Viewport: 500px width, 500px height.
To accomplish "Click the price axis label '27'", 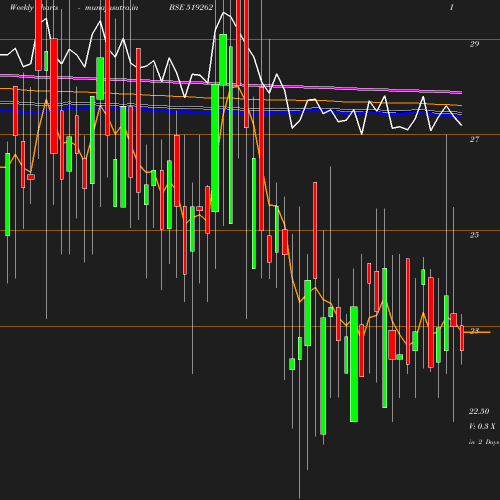I will (474, 139).
